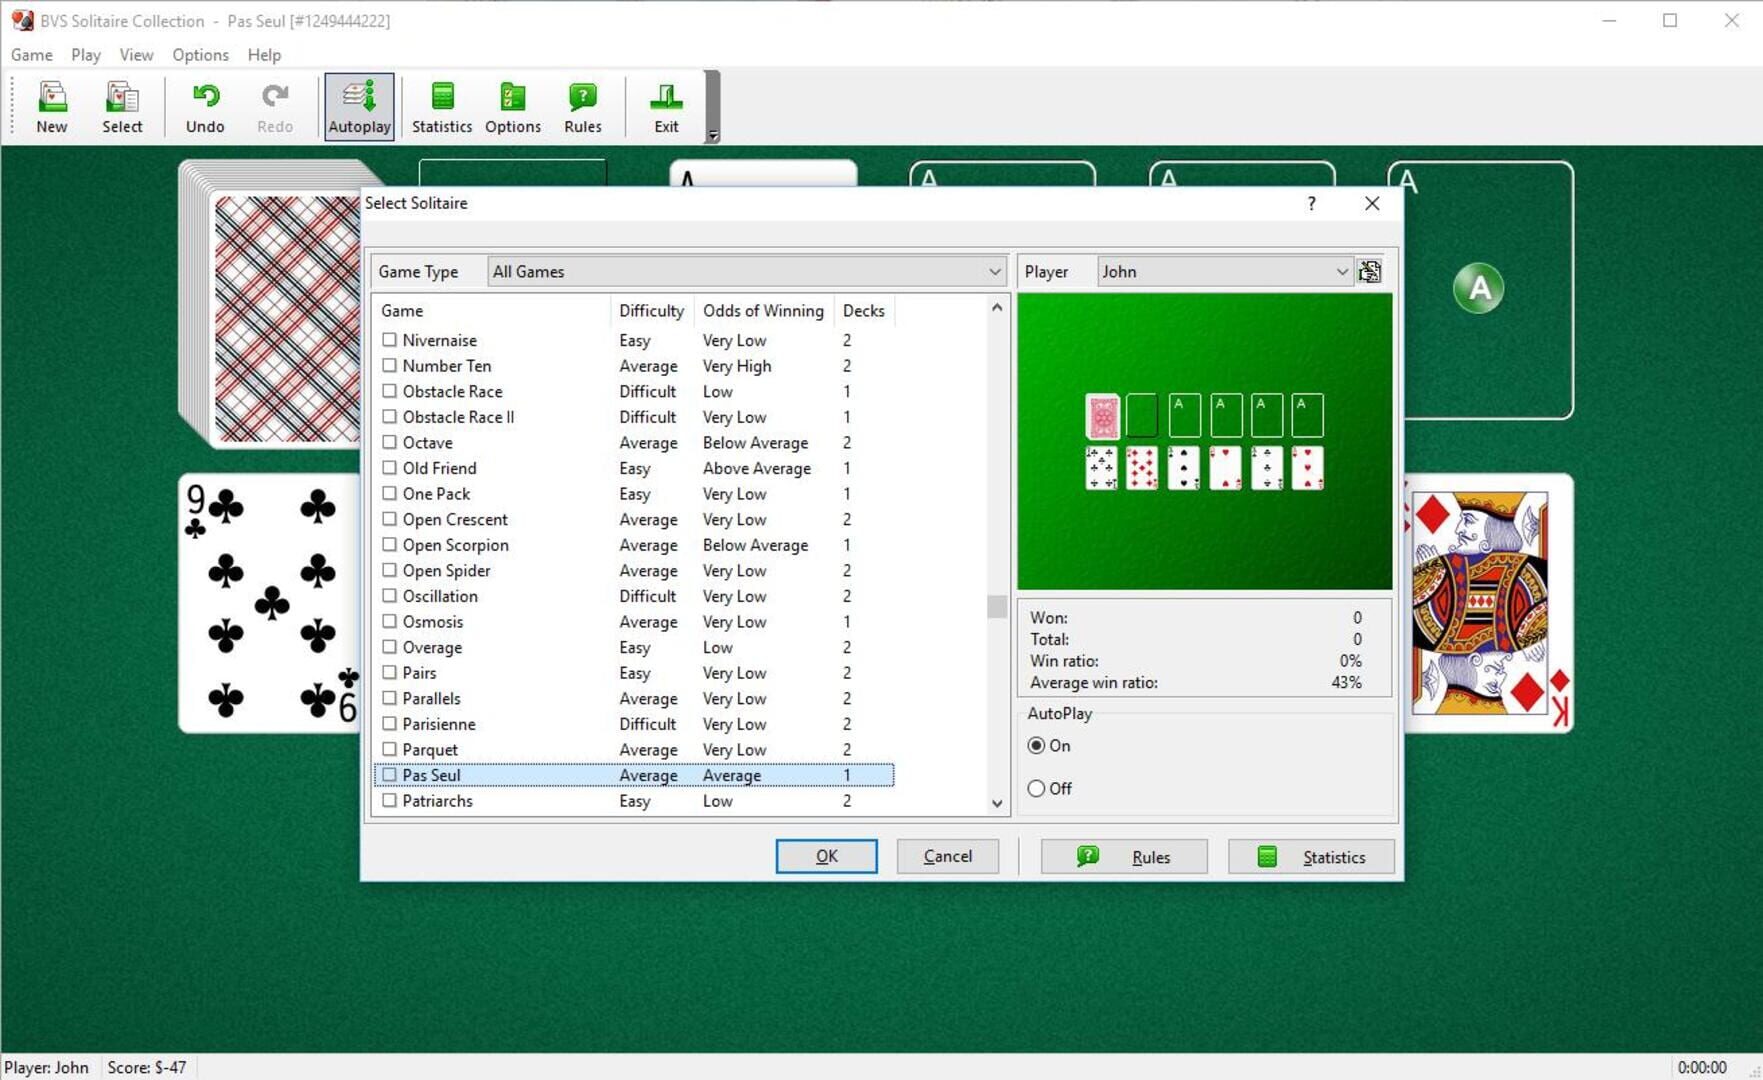Screen dimensions: 1763x1080
Task: Open Statistics from the main toolbar
Action: (441, 107)
